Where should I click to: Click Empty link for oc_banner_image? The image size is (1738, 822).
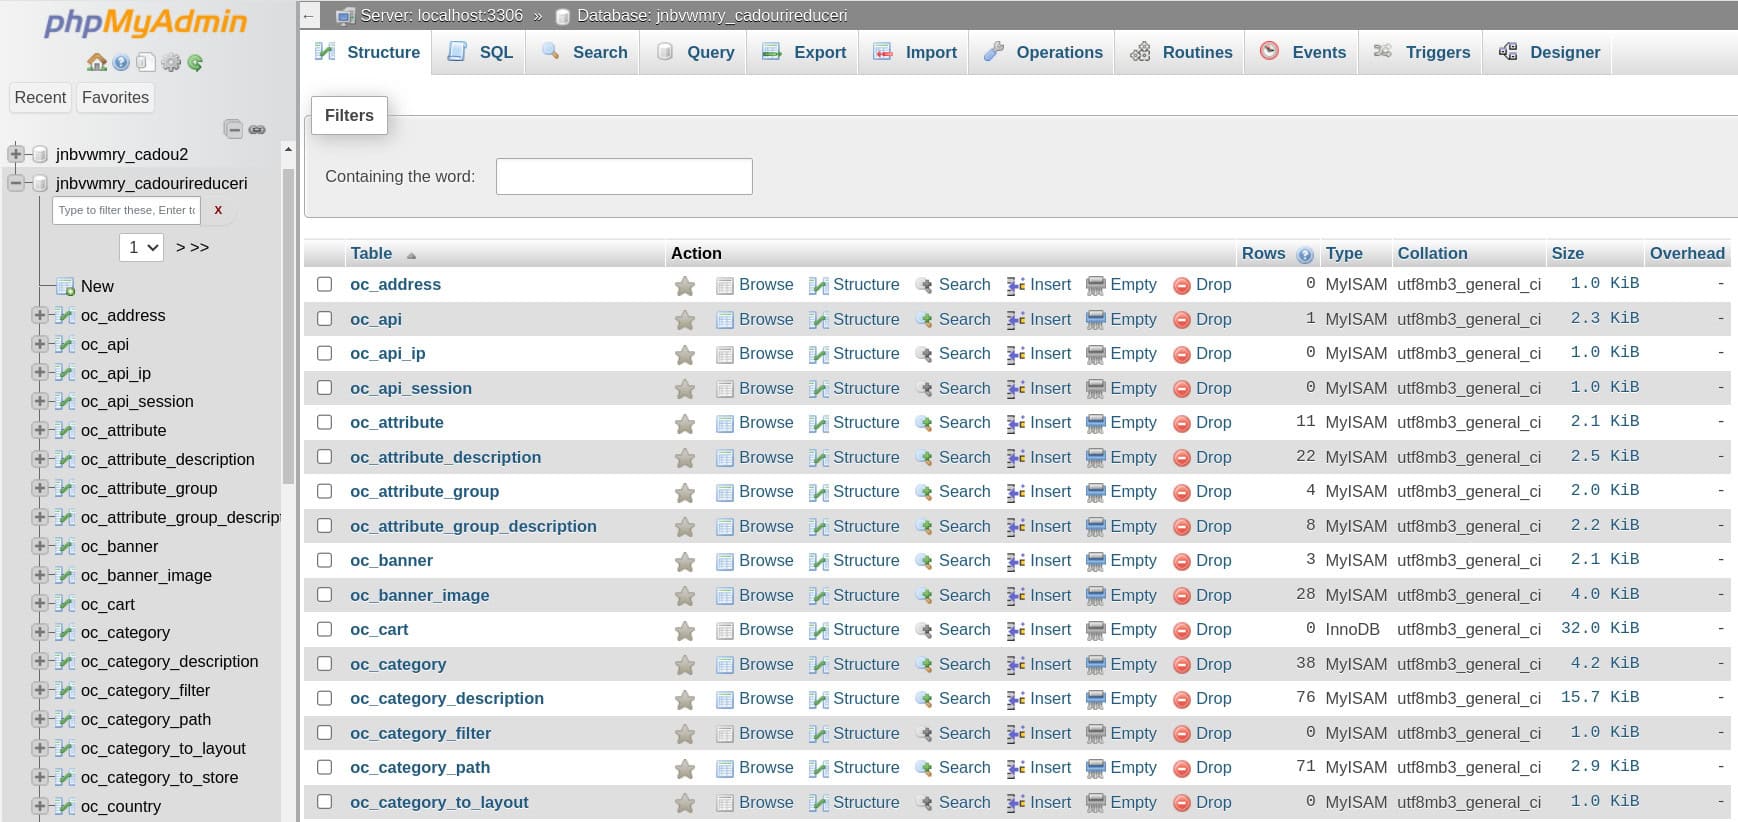1132,595
